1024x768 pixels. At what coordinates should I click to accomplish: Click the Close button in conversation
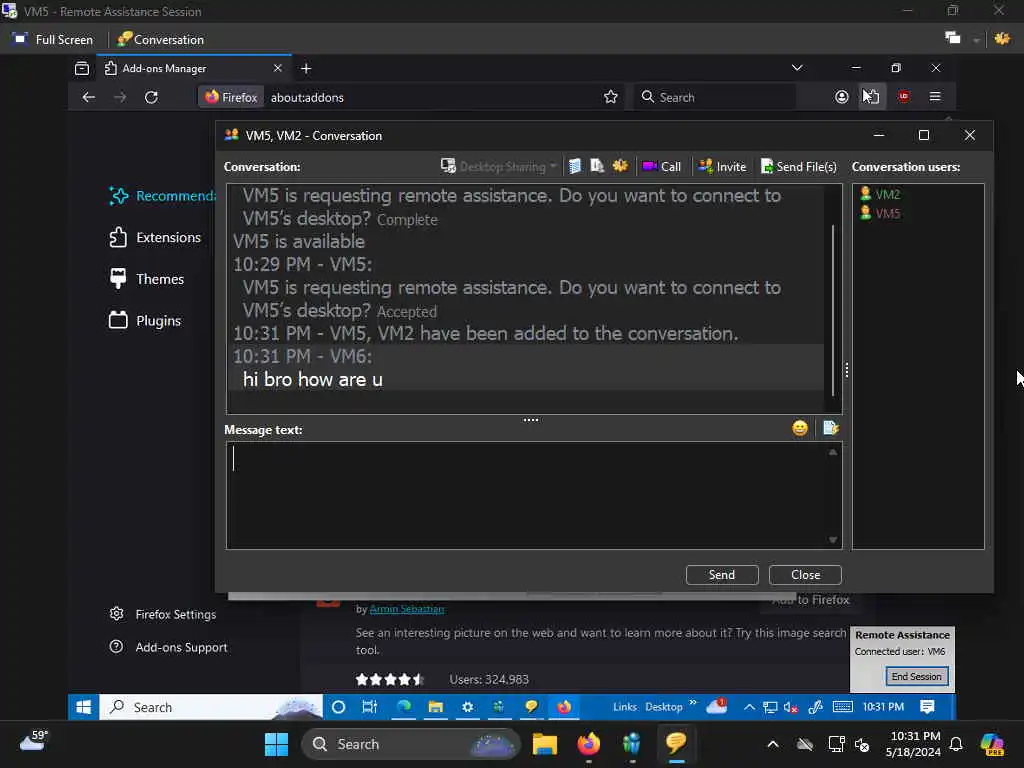pyautogui.click(x=805, y=575)
